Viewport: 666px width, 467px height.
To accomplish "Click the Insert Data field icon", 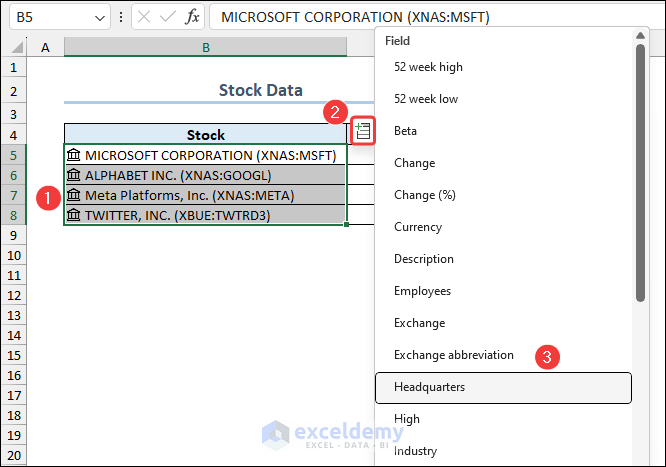I will 363,130.
